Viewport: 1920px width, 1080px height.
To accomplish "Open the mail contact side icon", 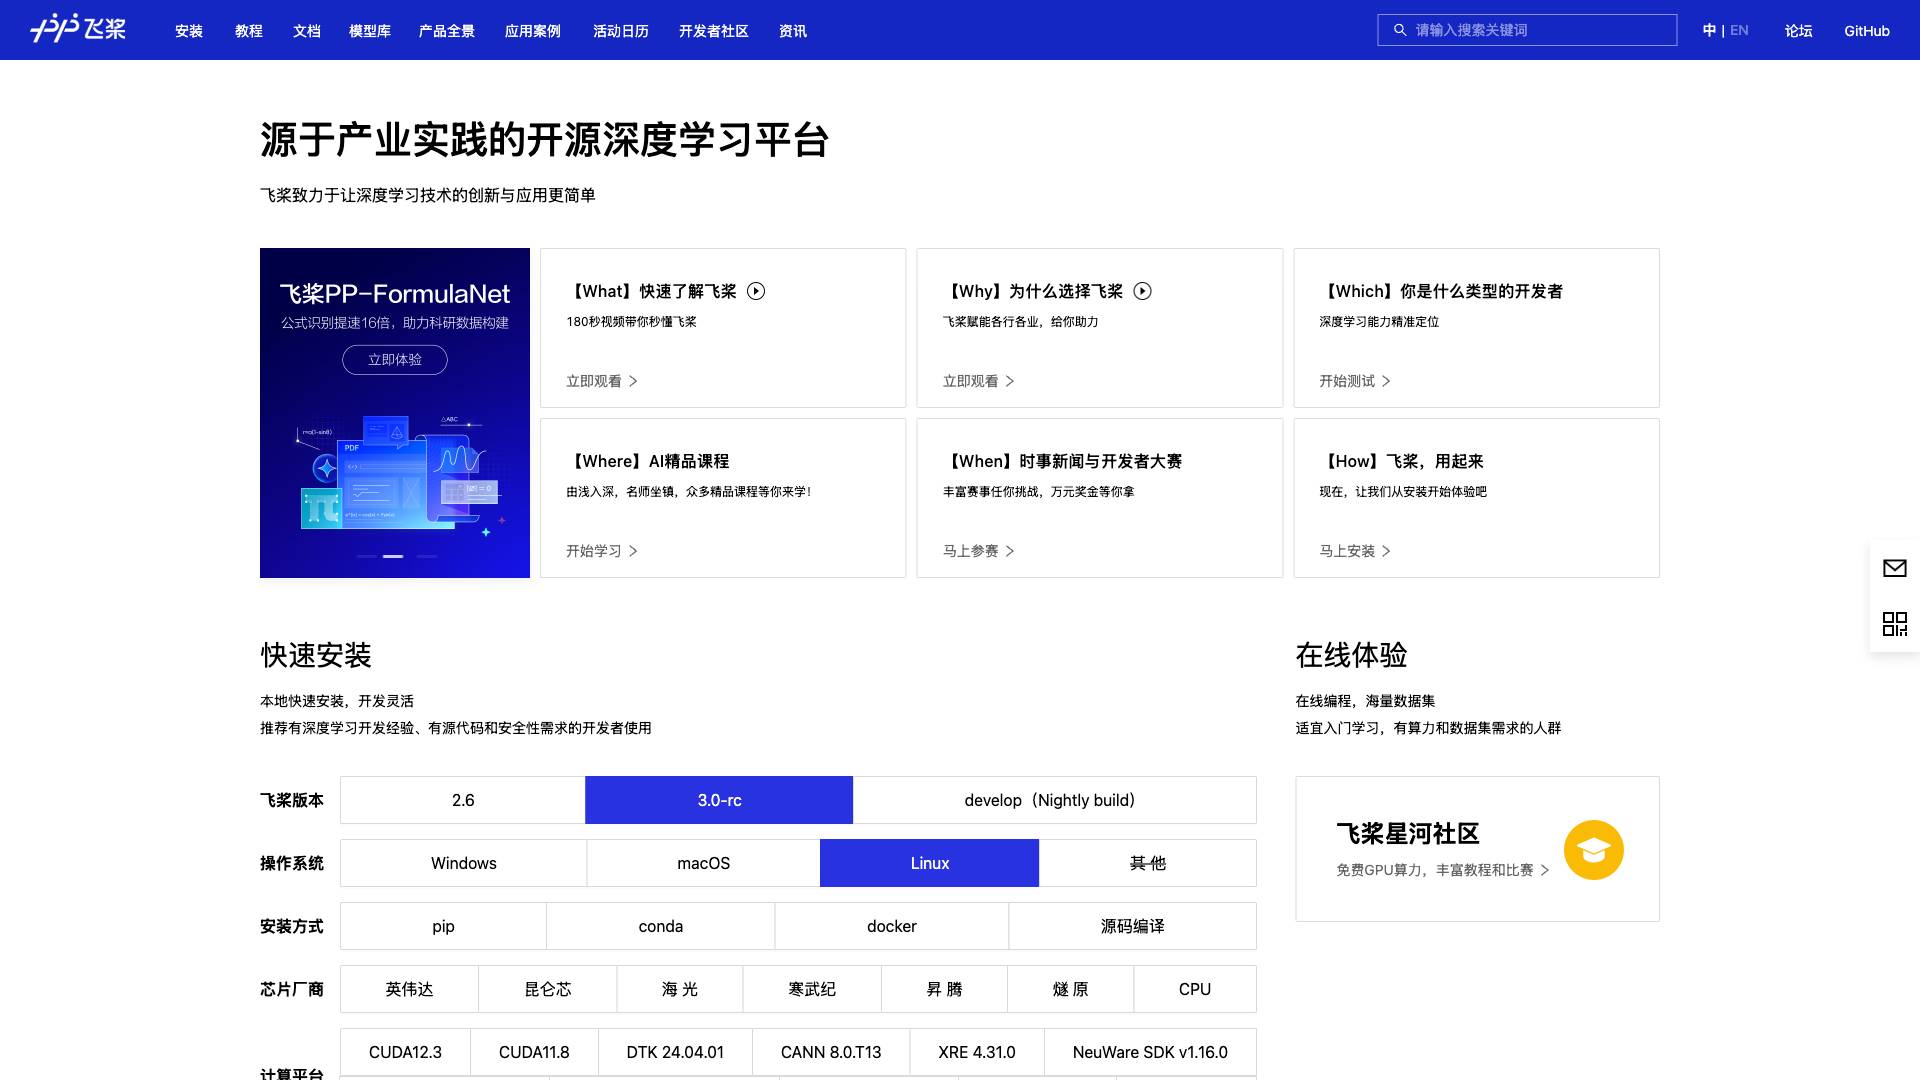I will [x=1895, y=568].
